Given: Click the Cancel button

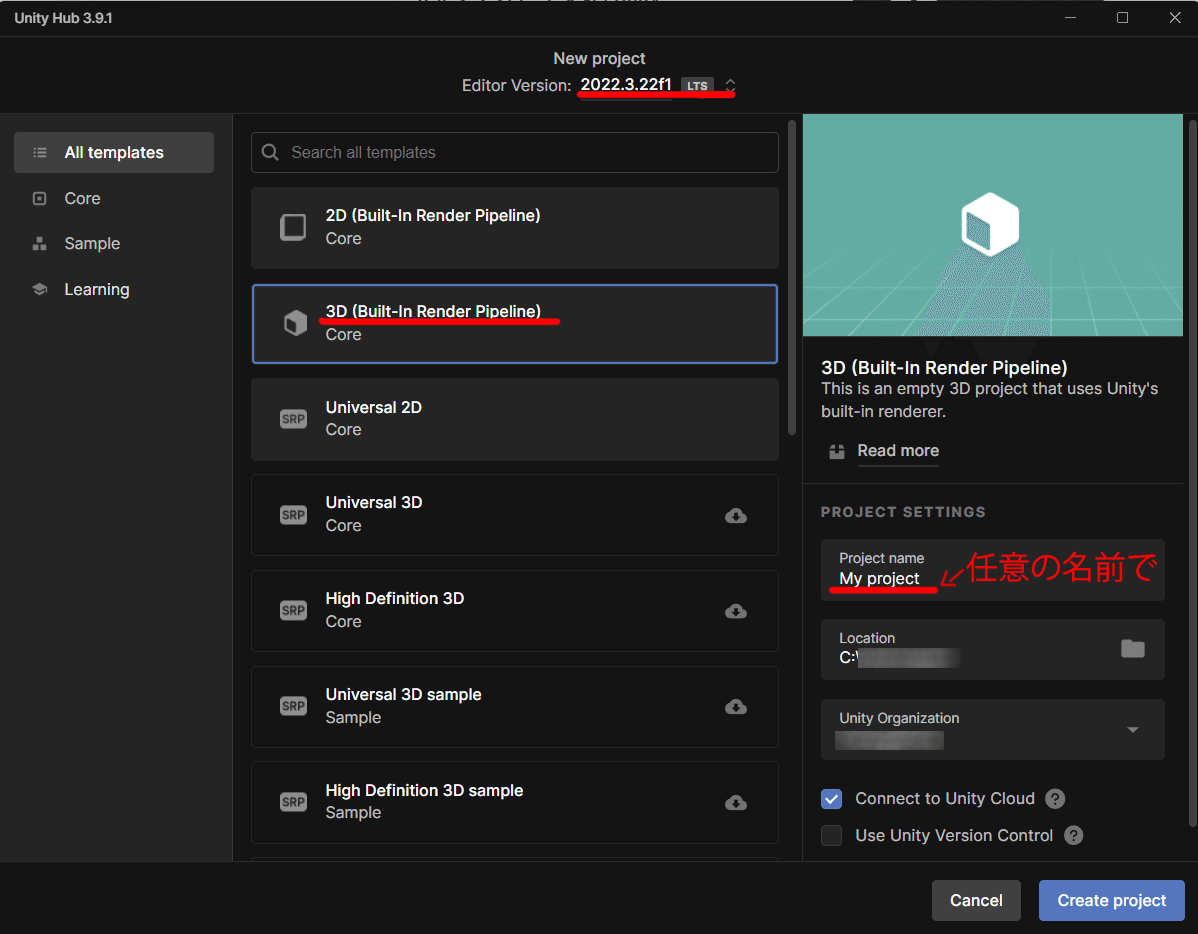Looking at the screenshot, I should click(976, 900).
